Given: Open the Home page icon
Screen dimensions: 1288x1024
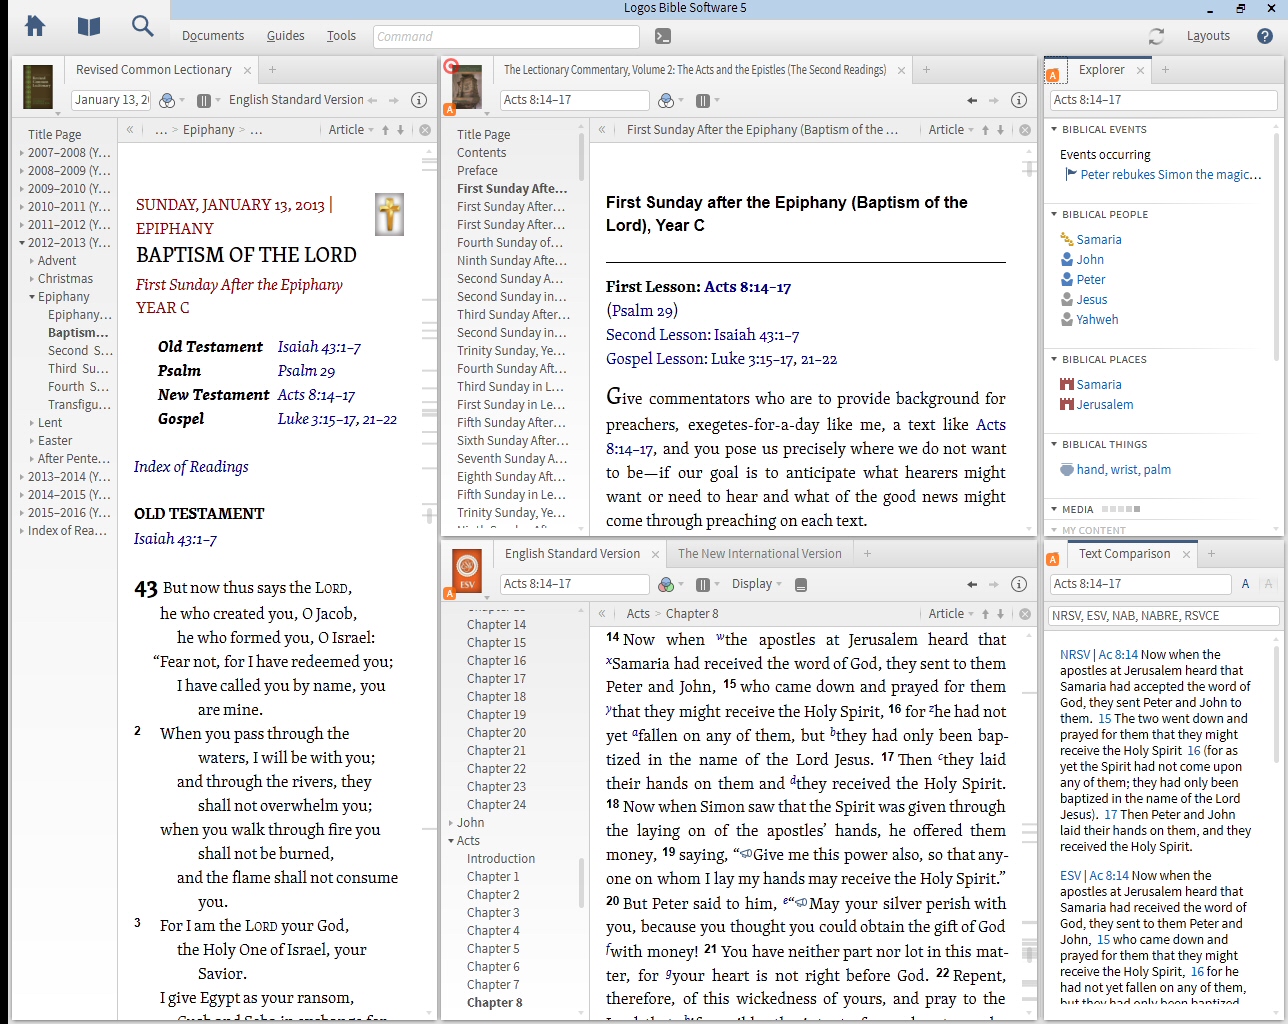Looking at the screenshot, I should pyautogui.click(x=35, y=26).
